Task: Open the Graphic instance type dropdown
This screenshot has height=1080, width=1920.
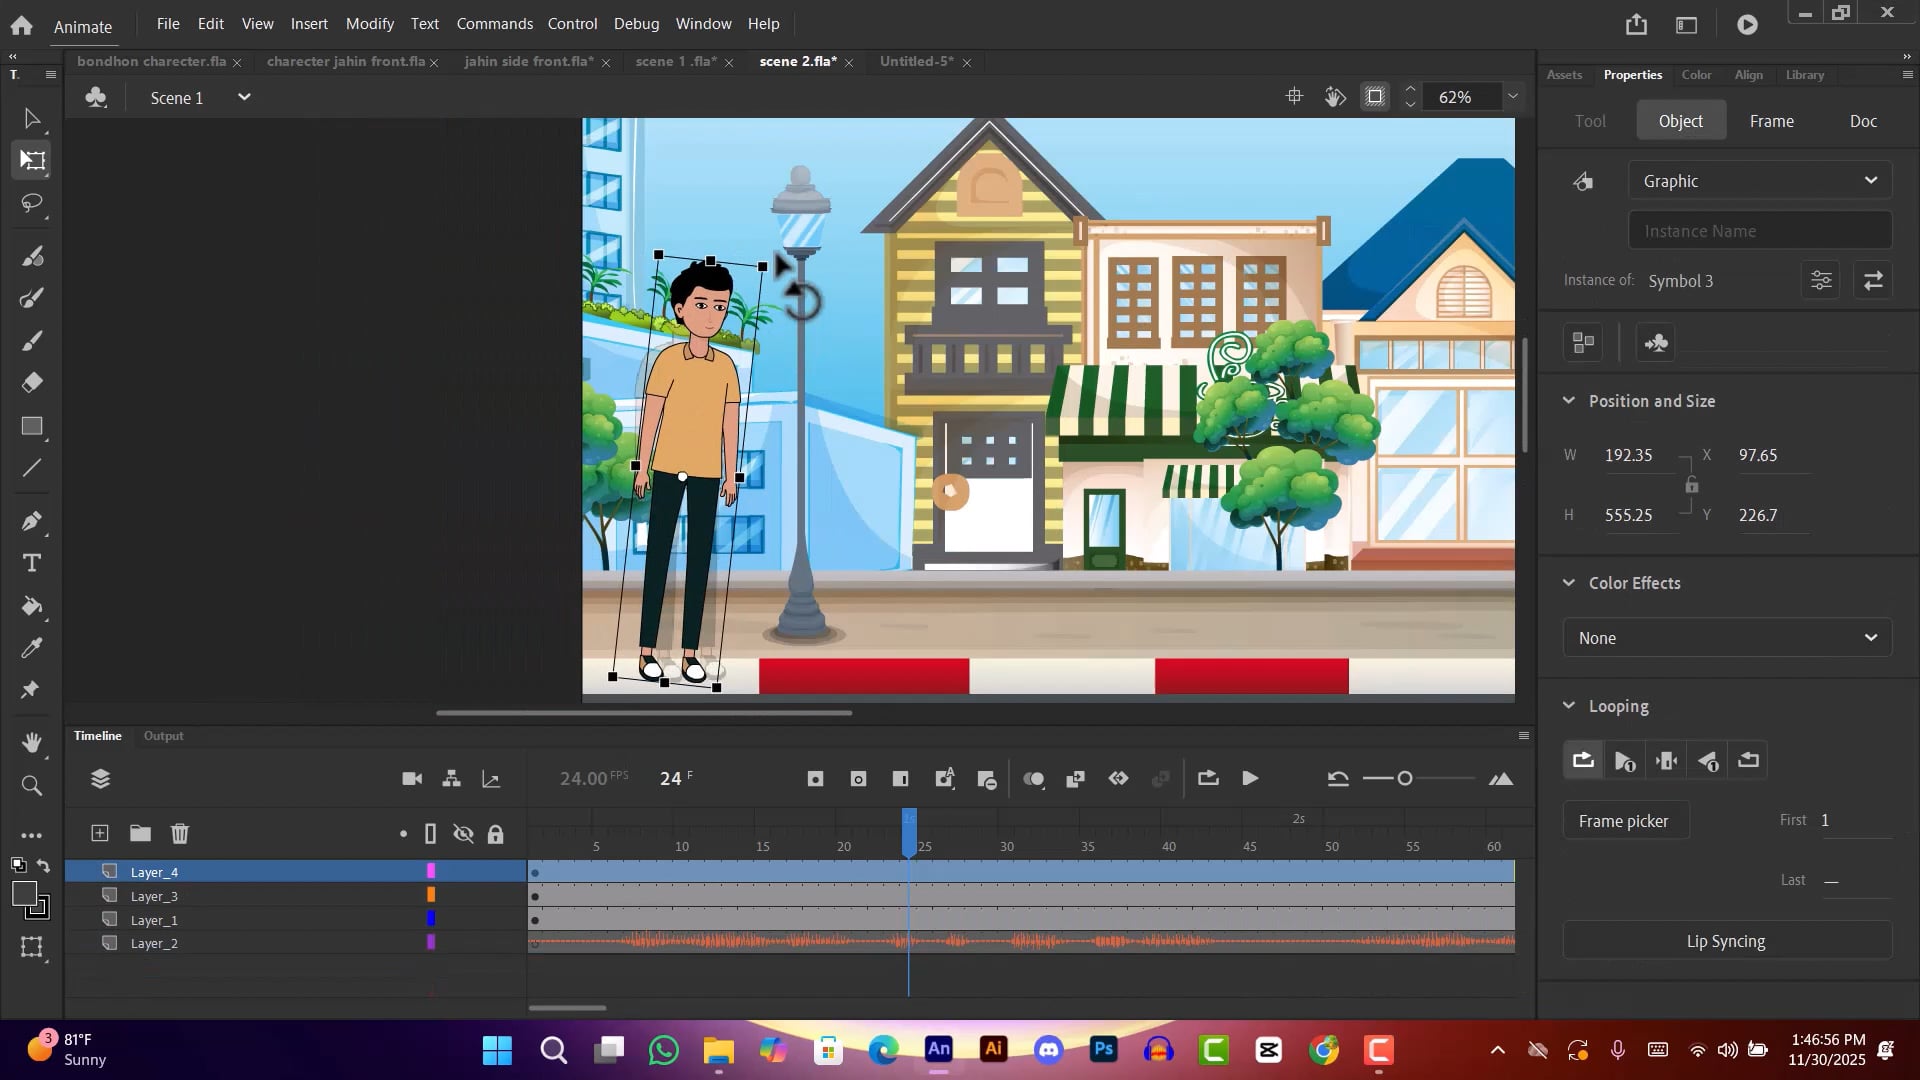Action: [x=1760, y=181]
